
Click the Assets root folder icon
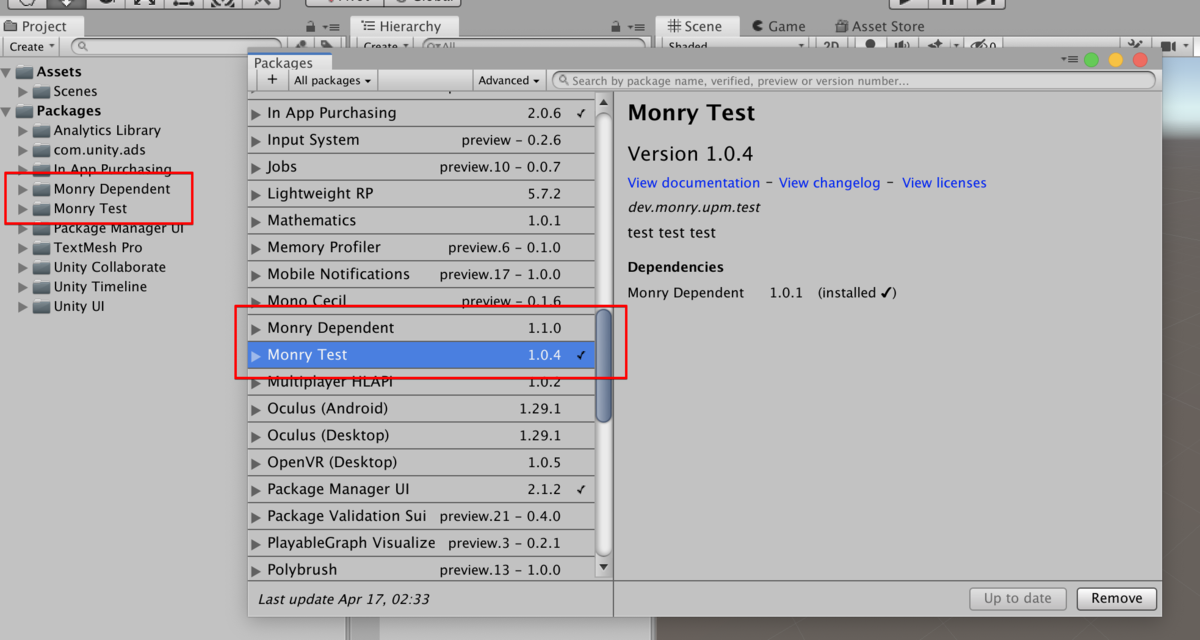coord(25,72)
